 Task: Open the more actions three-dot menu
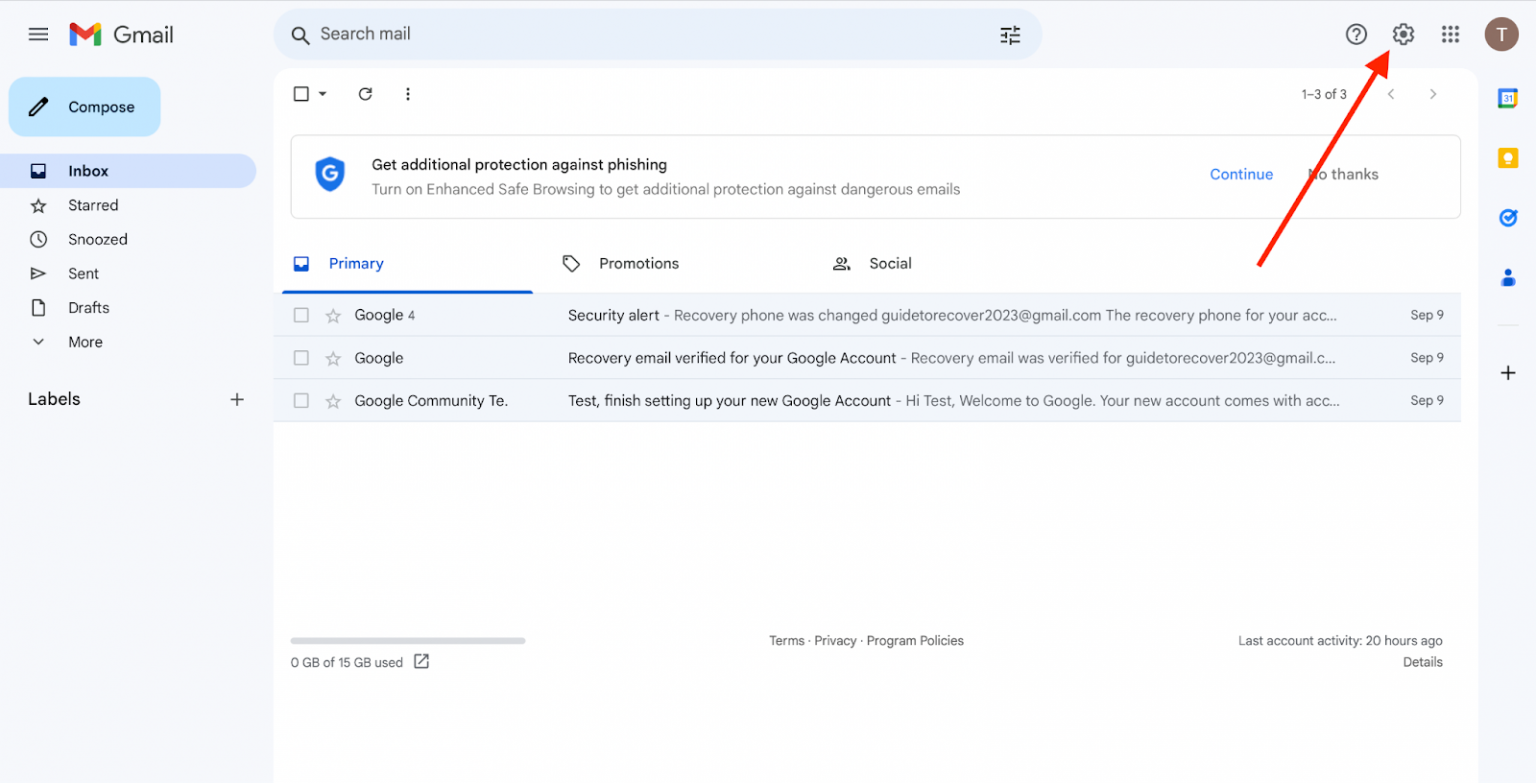tap(407, 93)
